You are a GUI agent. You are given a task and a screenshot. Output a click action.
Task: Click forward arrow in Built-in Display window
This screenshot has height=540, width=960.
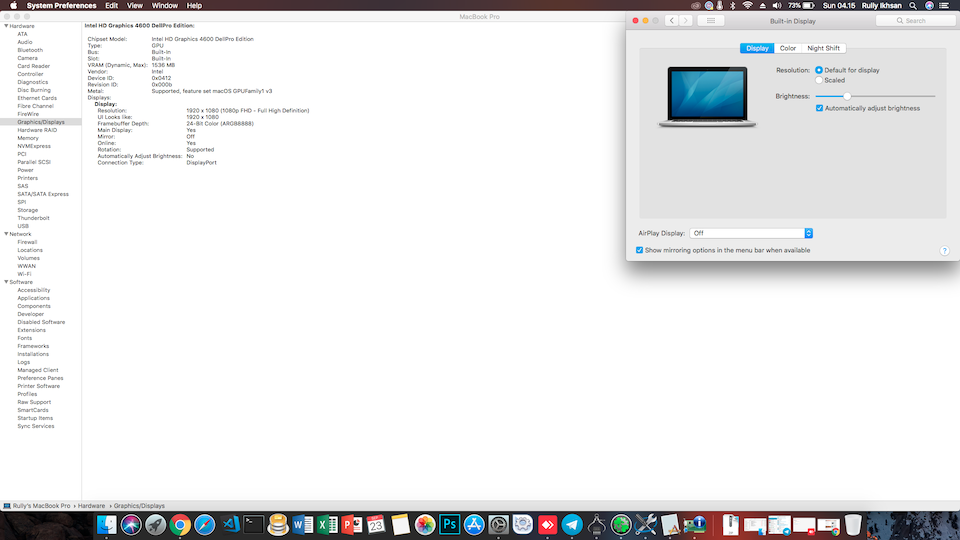686,21
